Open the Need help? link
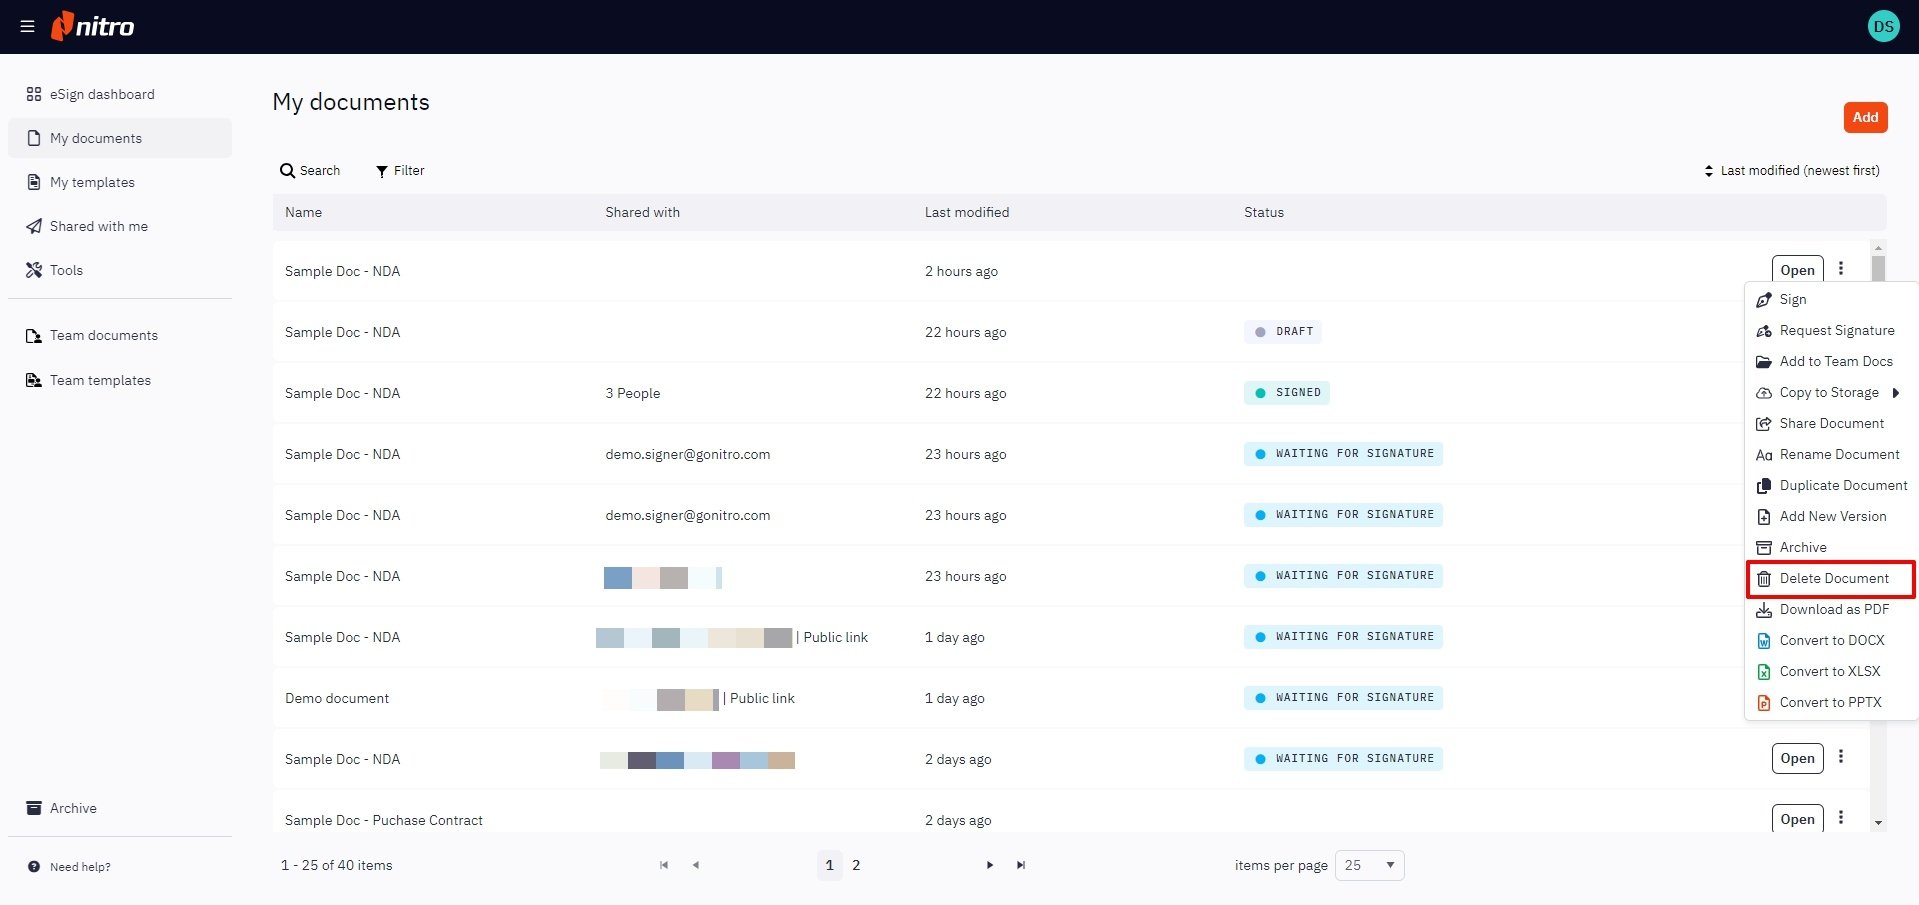The image size is (1919, 905). (x=80, y=867)
